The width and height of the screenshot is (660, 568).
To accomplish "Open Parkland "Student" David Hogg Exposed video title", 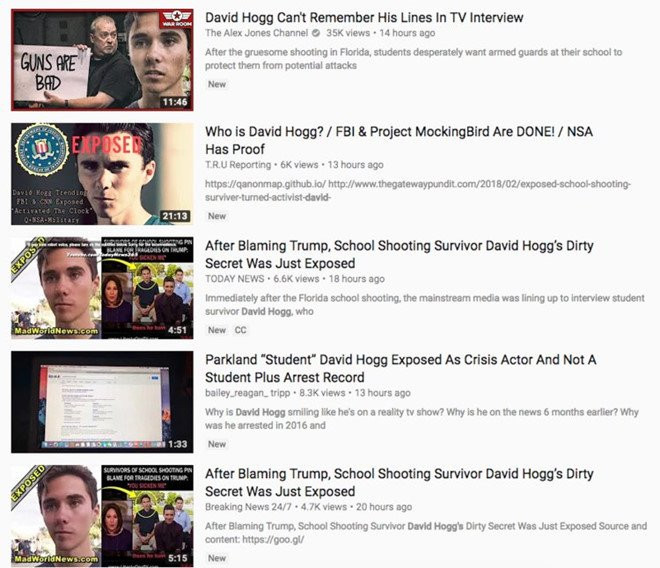I will point(401,368).
